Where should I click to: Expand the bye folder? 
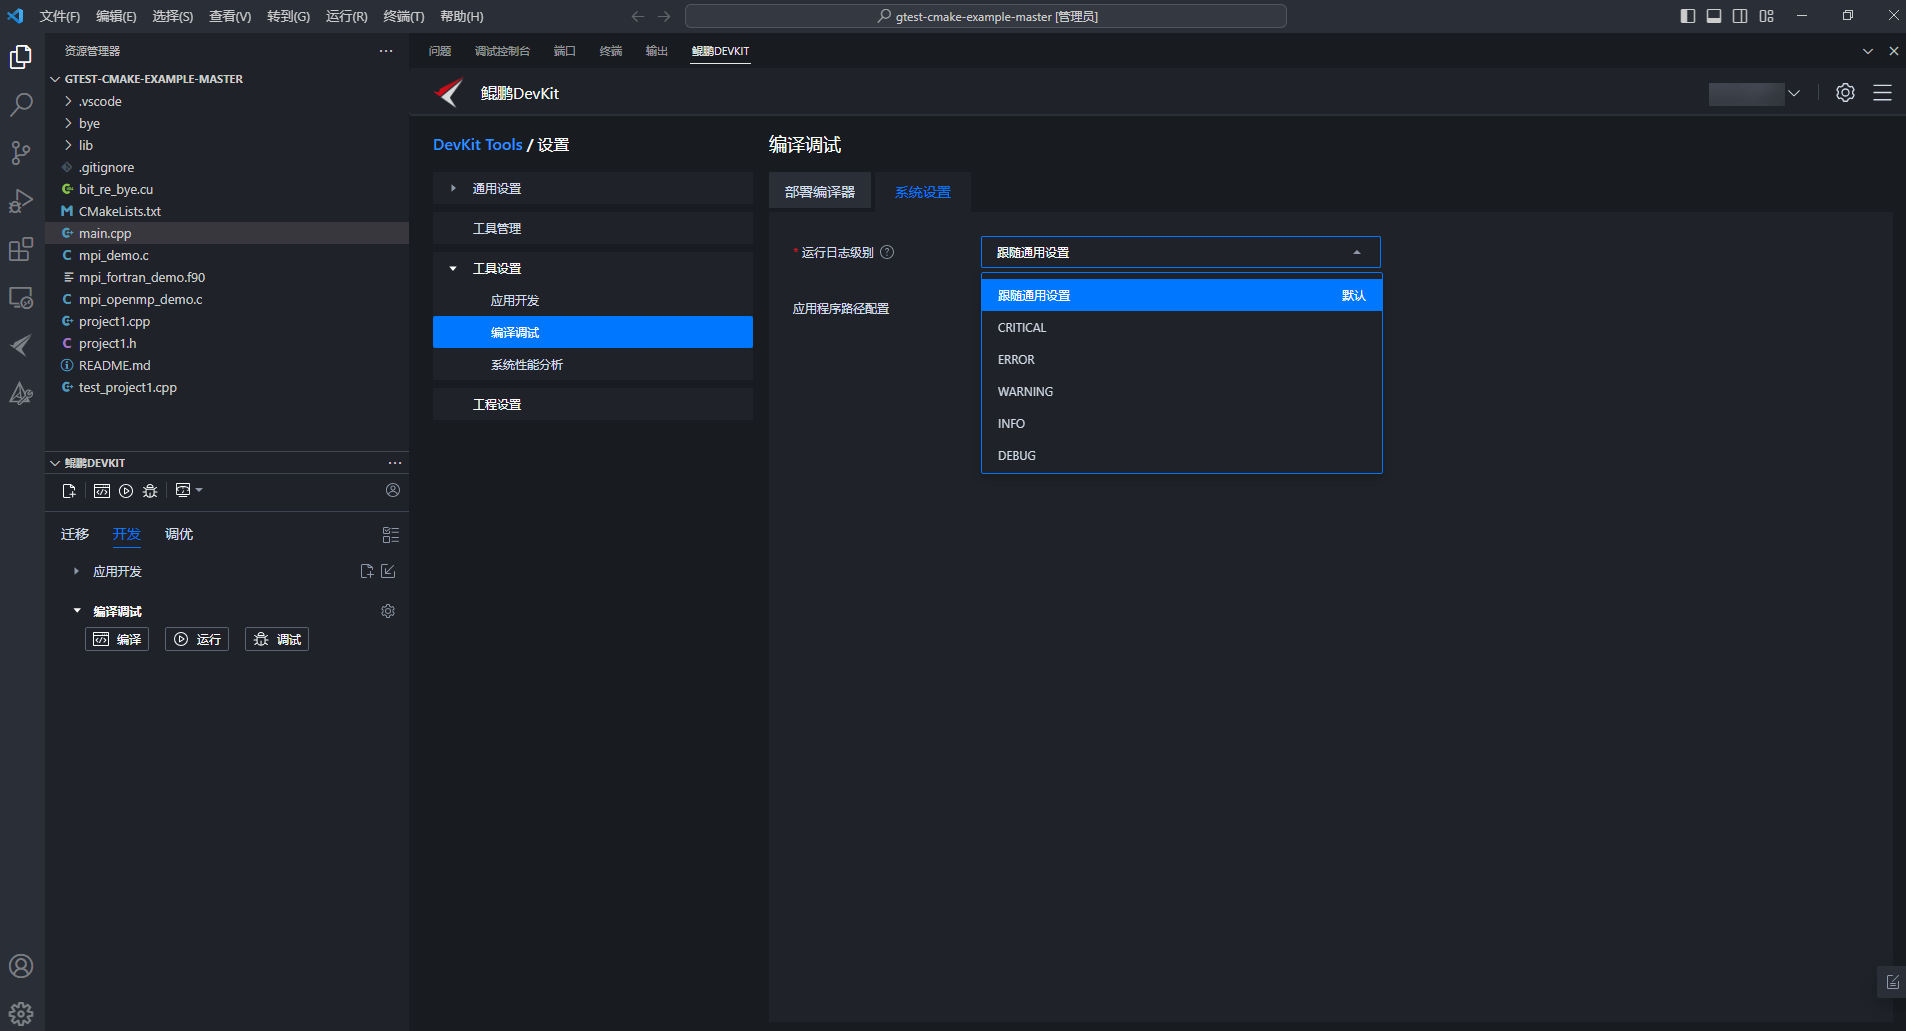click(x=68, y=123)
